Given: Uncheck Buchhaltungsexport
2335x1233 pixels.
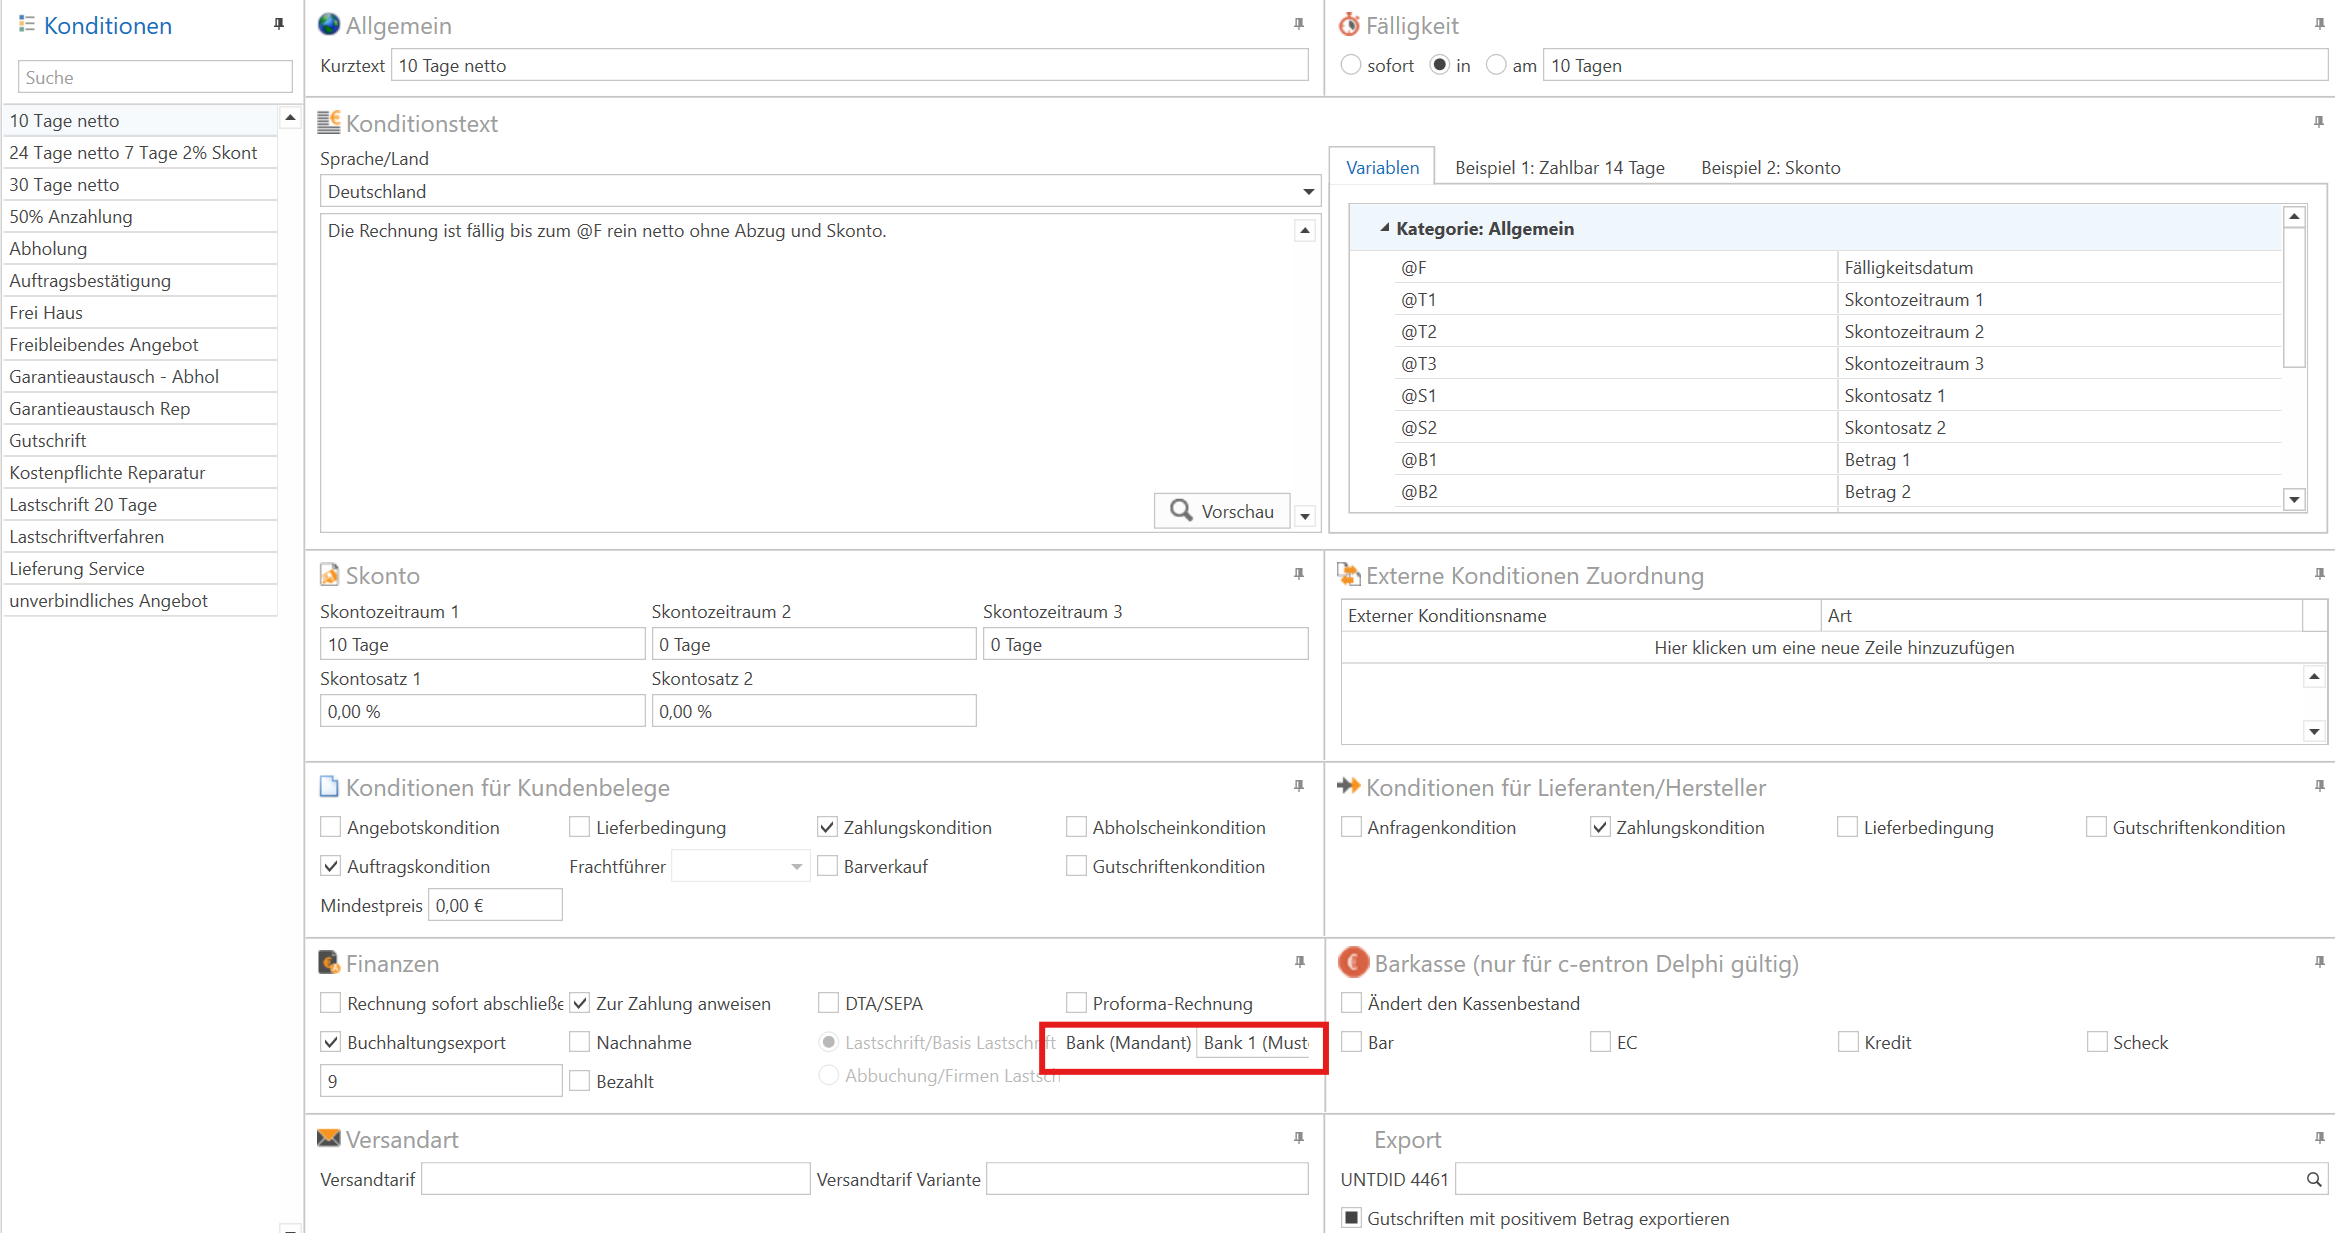Looking at the screenshot, I should pyautogui.click(x=330, y=1042).
